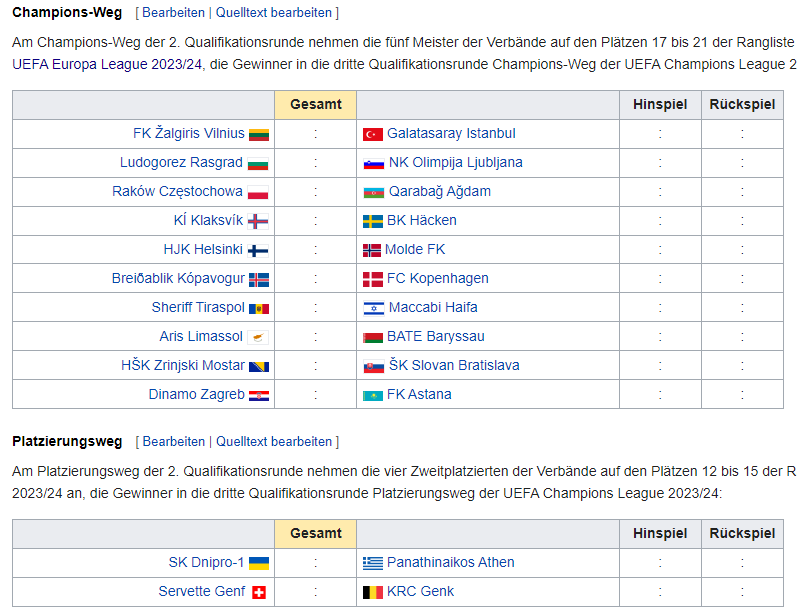The image size is (797, 616).
Task: Click the Swedish flag beside BK Häcken
Action: (x=373, y=221)
